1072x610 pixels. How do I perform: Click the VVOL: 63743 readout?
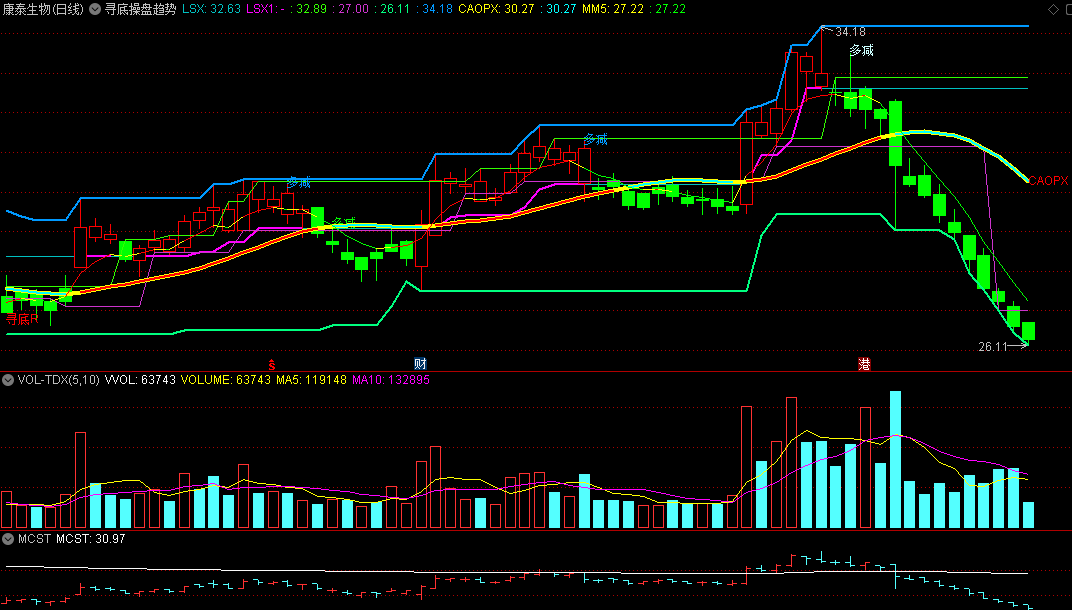click(x=140, y=380)
